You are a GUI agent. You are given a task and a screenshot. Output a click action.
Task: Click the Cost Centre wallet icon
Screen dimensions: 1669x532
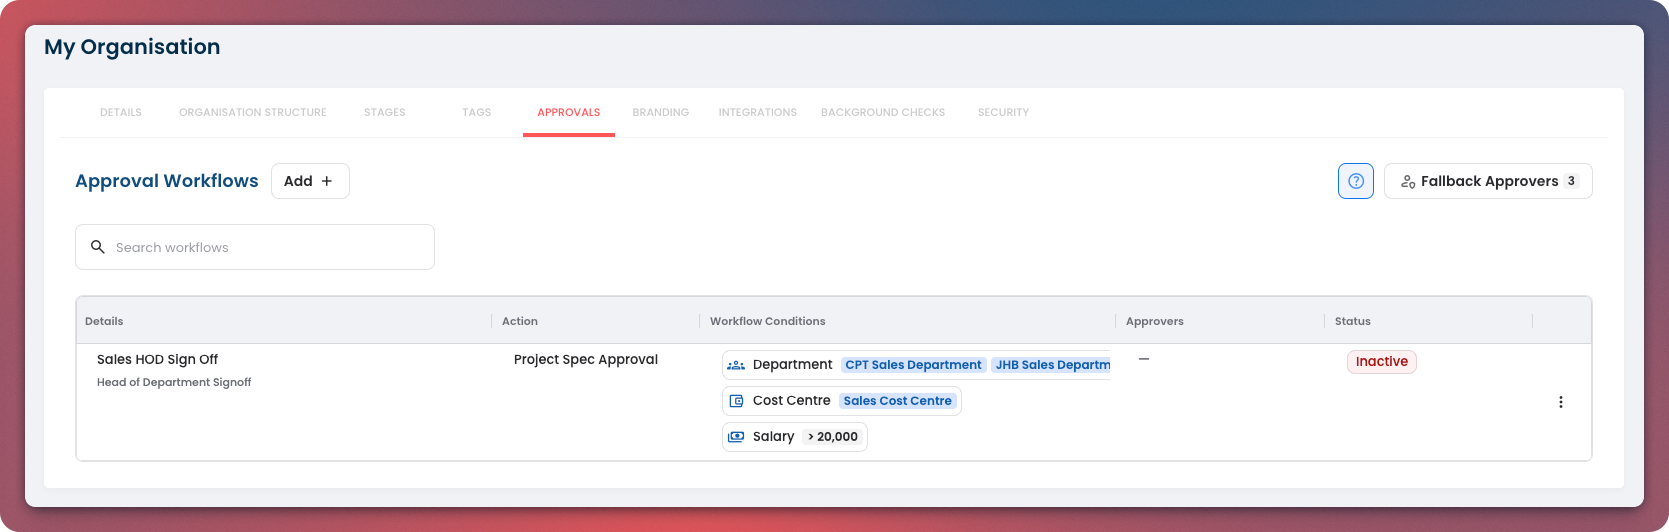[x=736, y=401]
